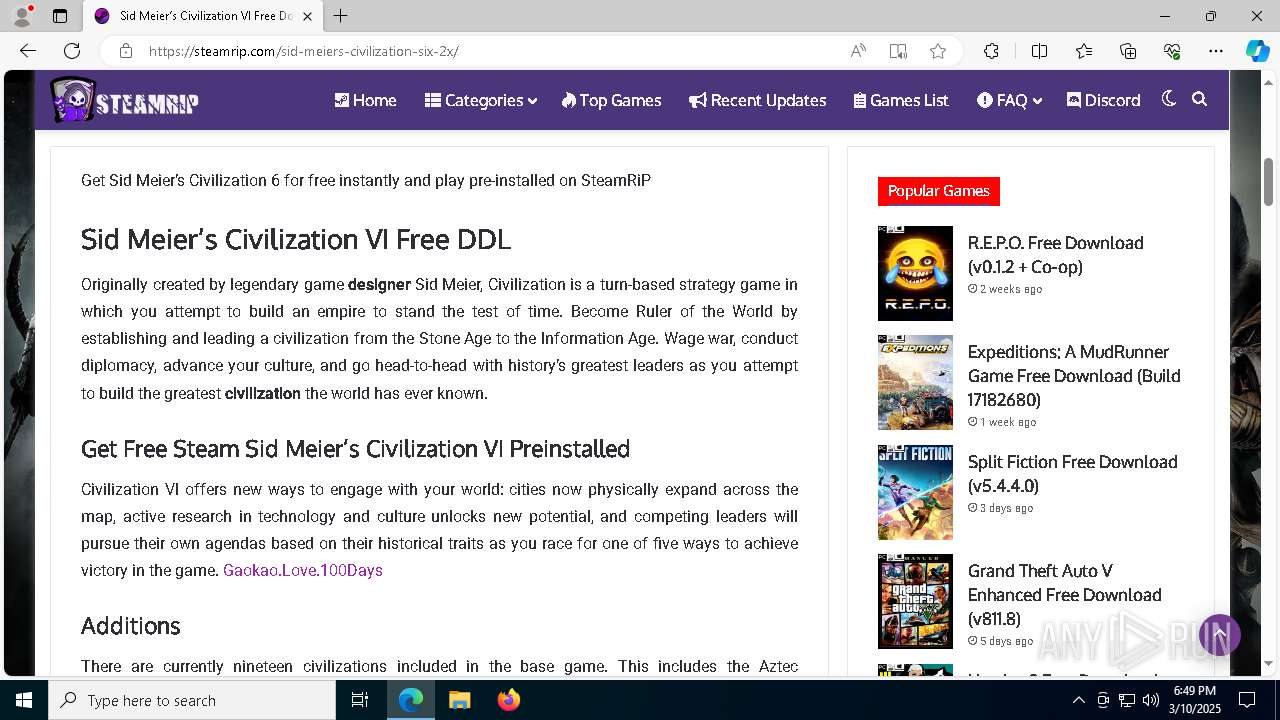
Task: Open the Grand Theft Auto V thumbnail
Action: (x=915, y=601)
